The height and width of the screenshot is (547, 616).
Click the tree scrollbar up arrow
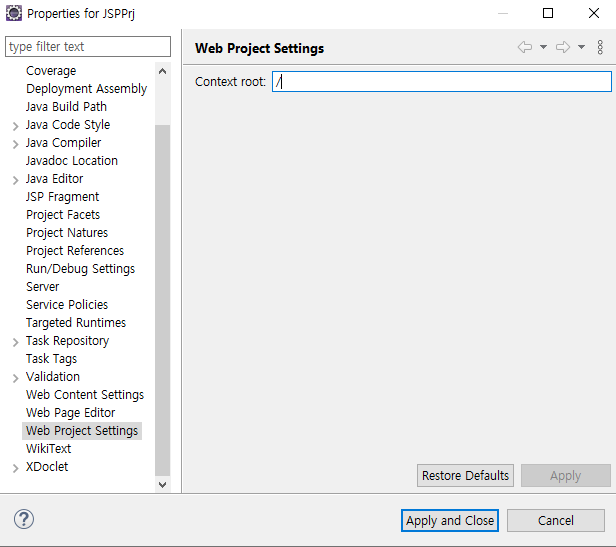pyautogui.click(x=162, y=71)
